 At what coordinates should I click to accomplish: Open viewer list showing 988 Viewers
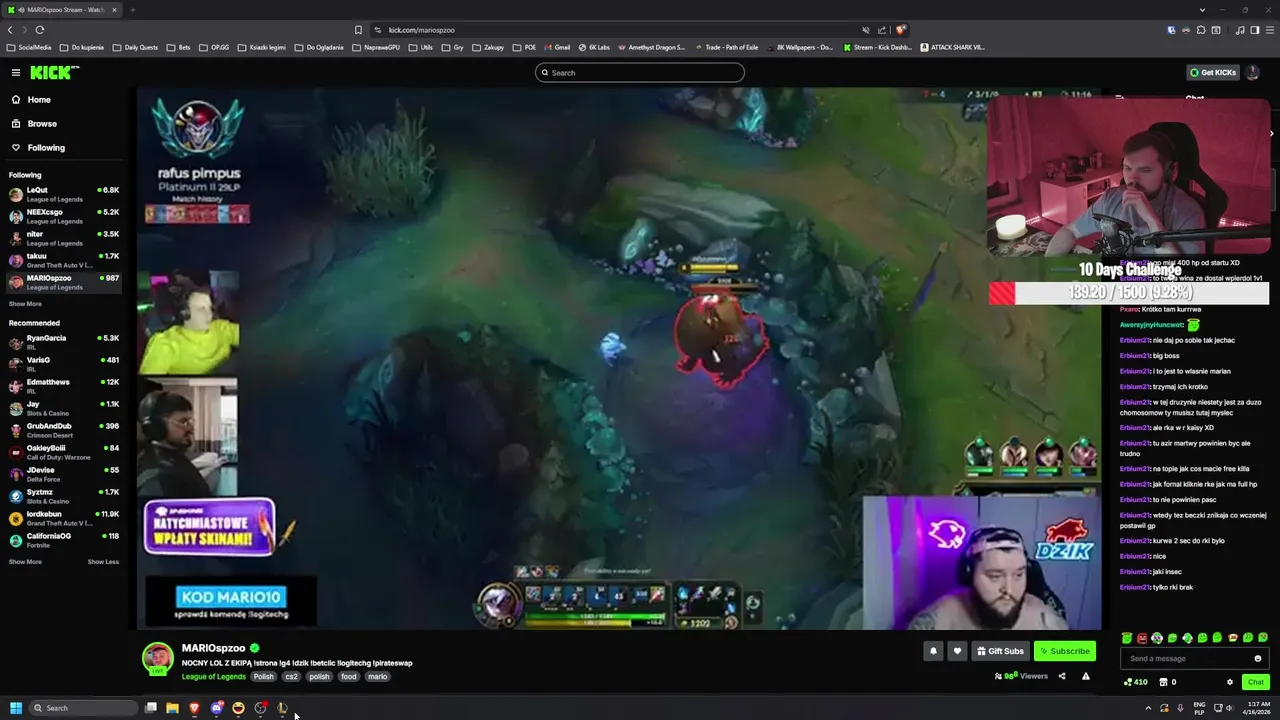1021,676
